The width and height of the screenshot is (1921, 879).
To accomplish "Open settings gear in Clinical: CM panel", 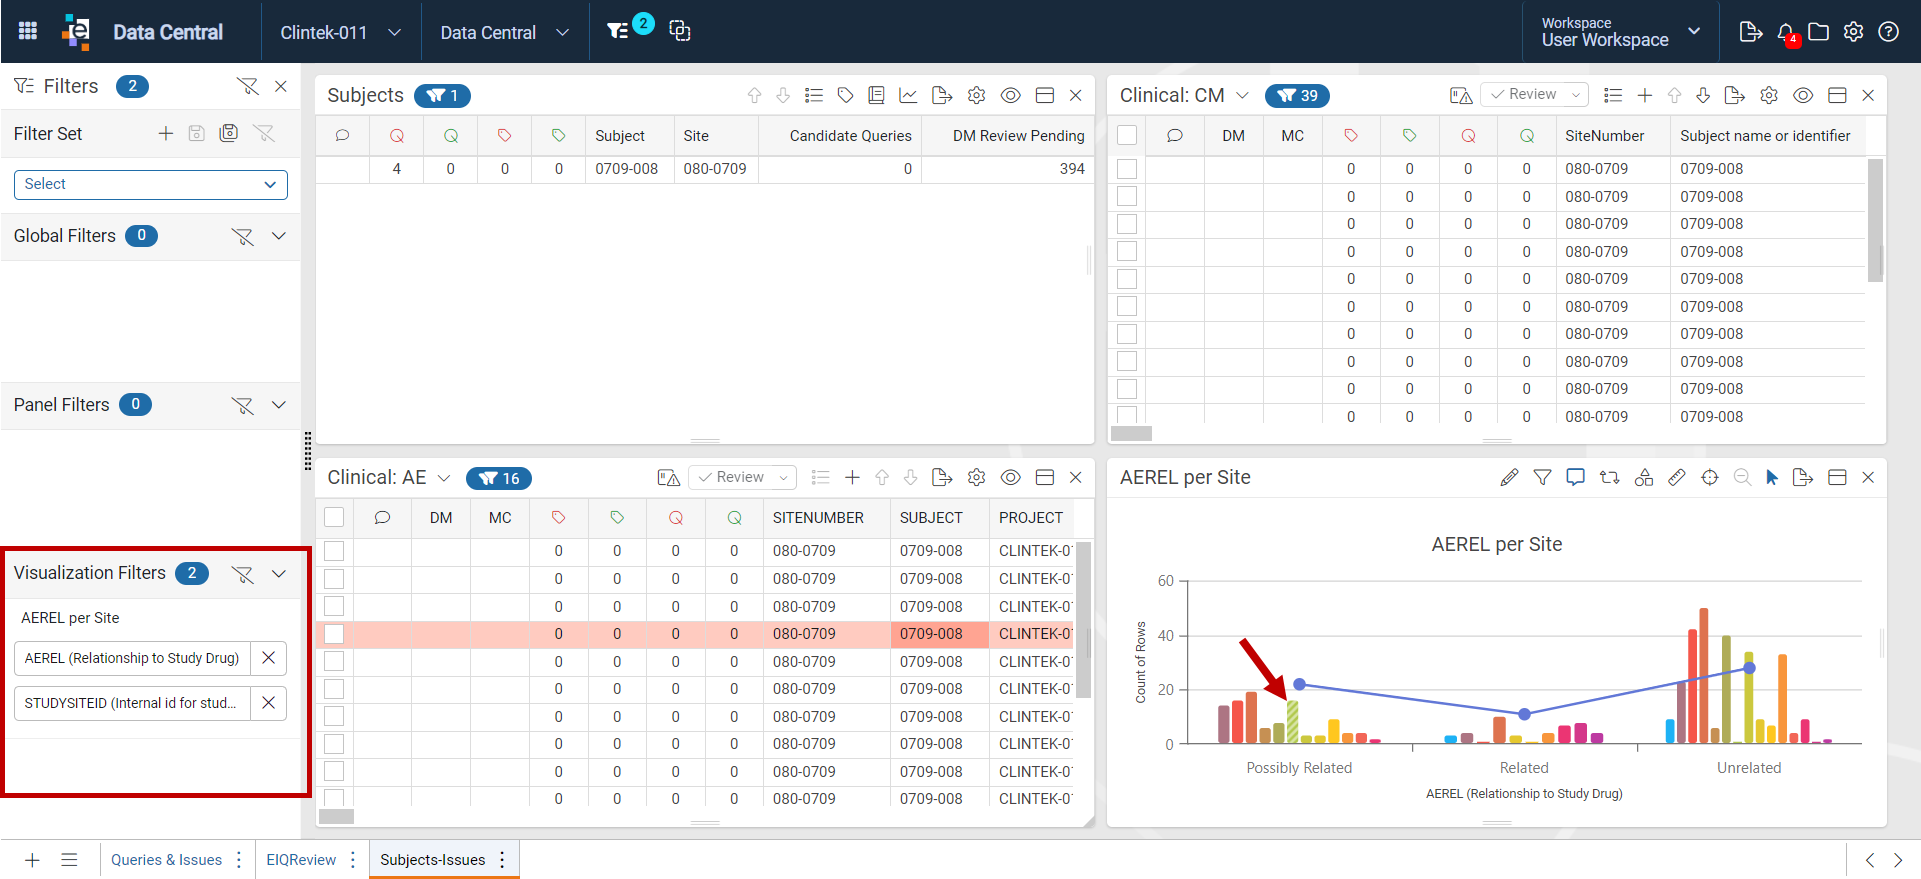I will pos(1769,95).
